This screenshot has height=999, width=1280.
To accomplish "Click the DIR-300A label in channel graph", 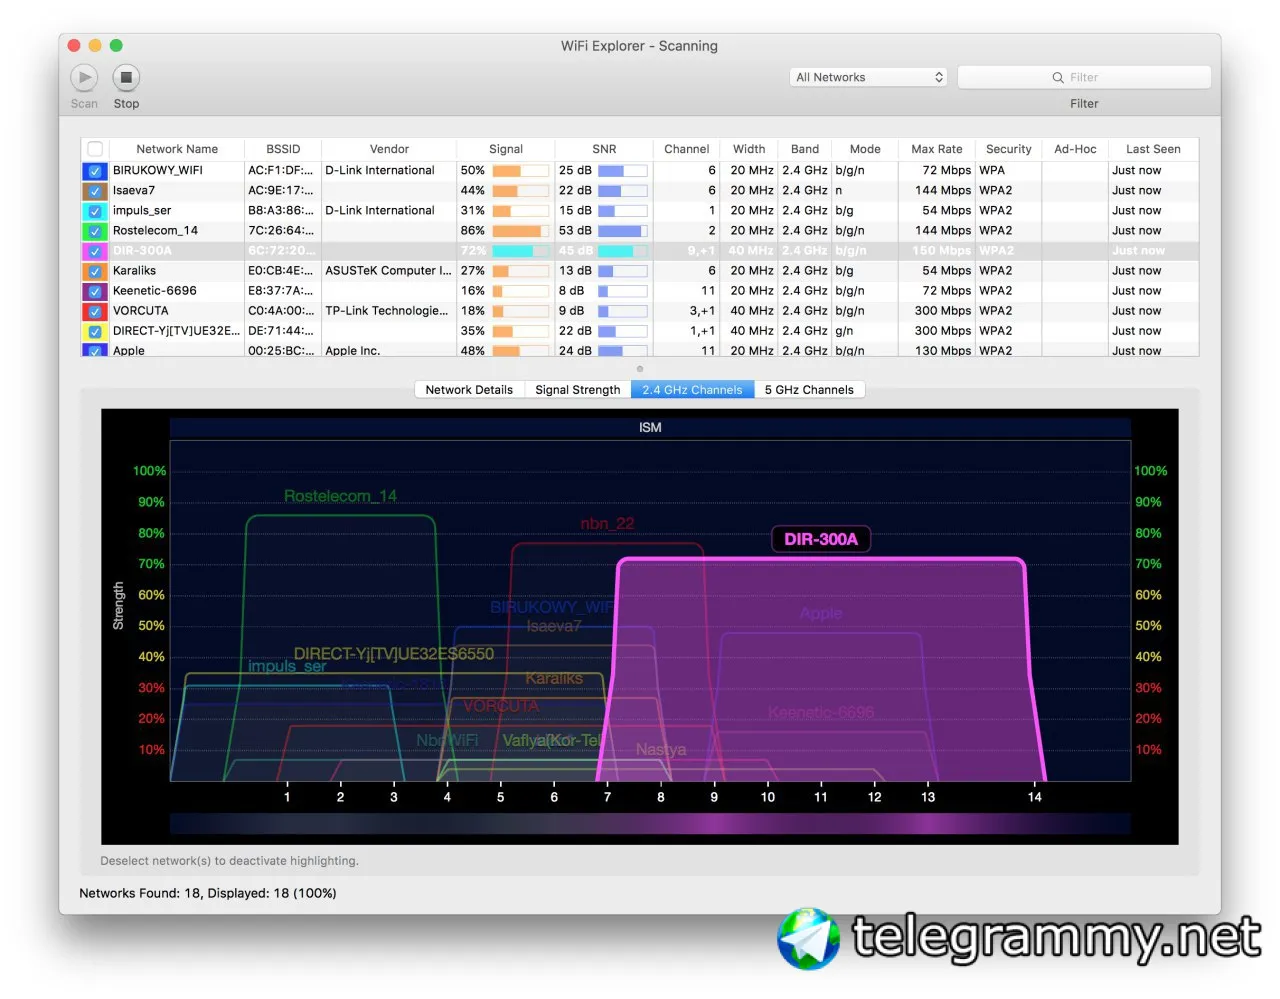I will pos(821,539).
